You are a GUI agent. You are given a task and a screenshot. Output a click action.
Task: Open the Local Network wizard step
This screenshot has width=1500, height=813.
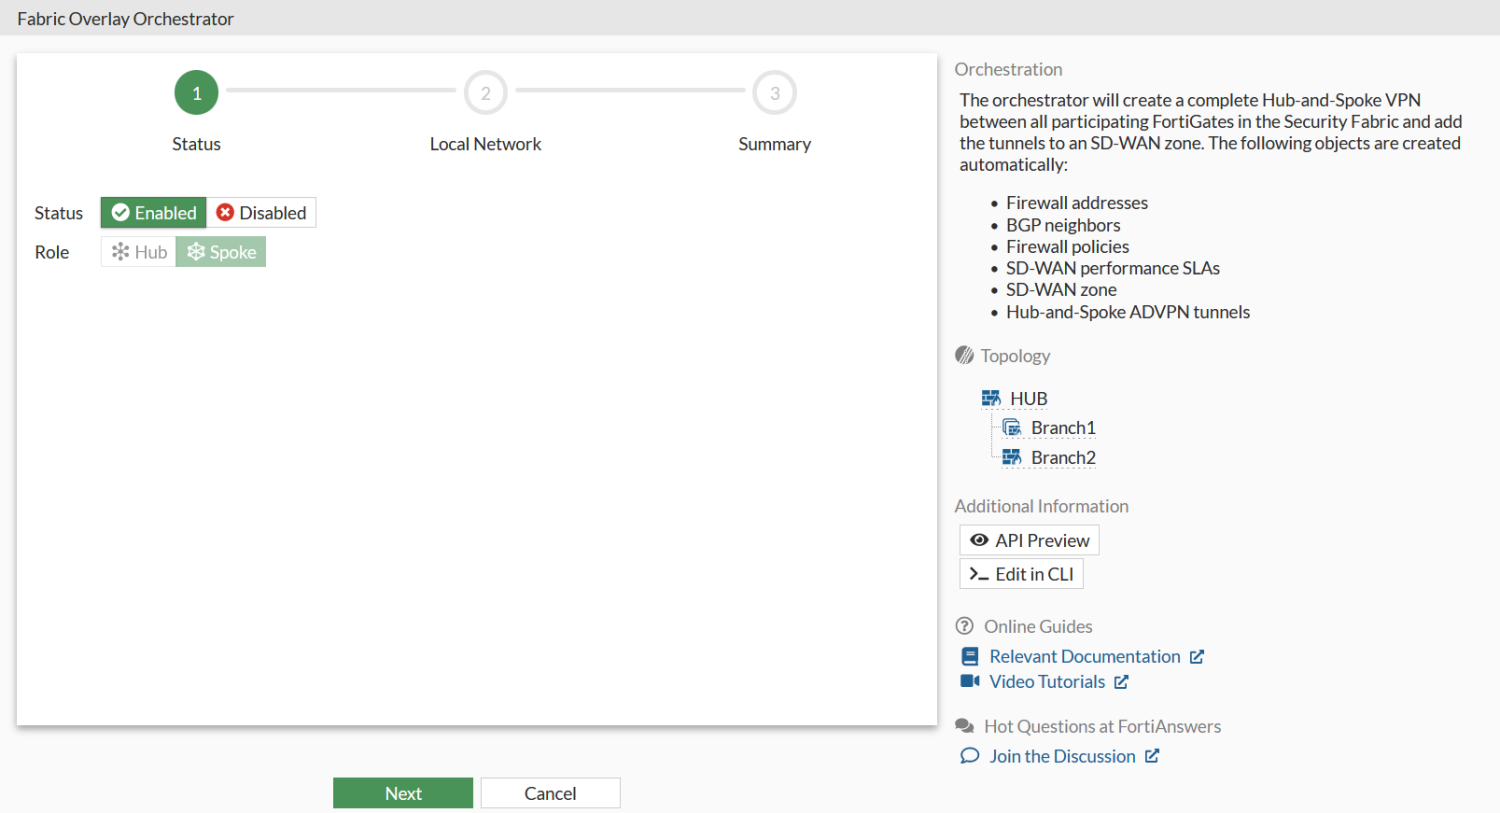click(485, 92)
